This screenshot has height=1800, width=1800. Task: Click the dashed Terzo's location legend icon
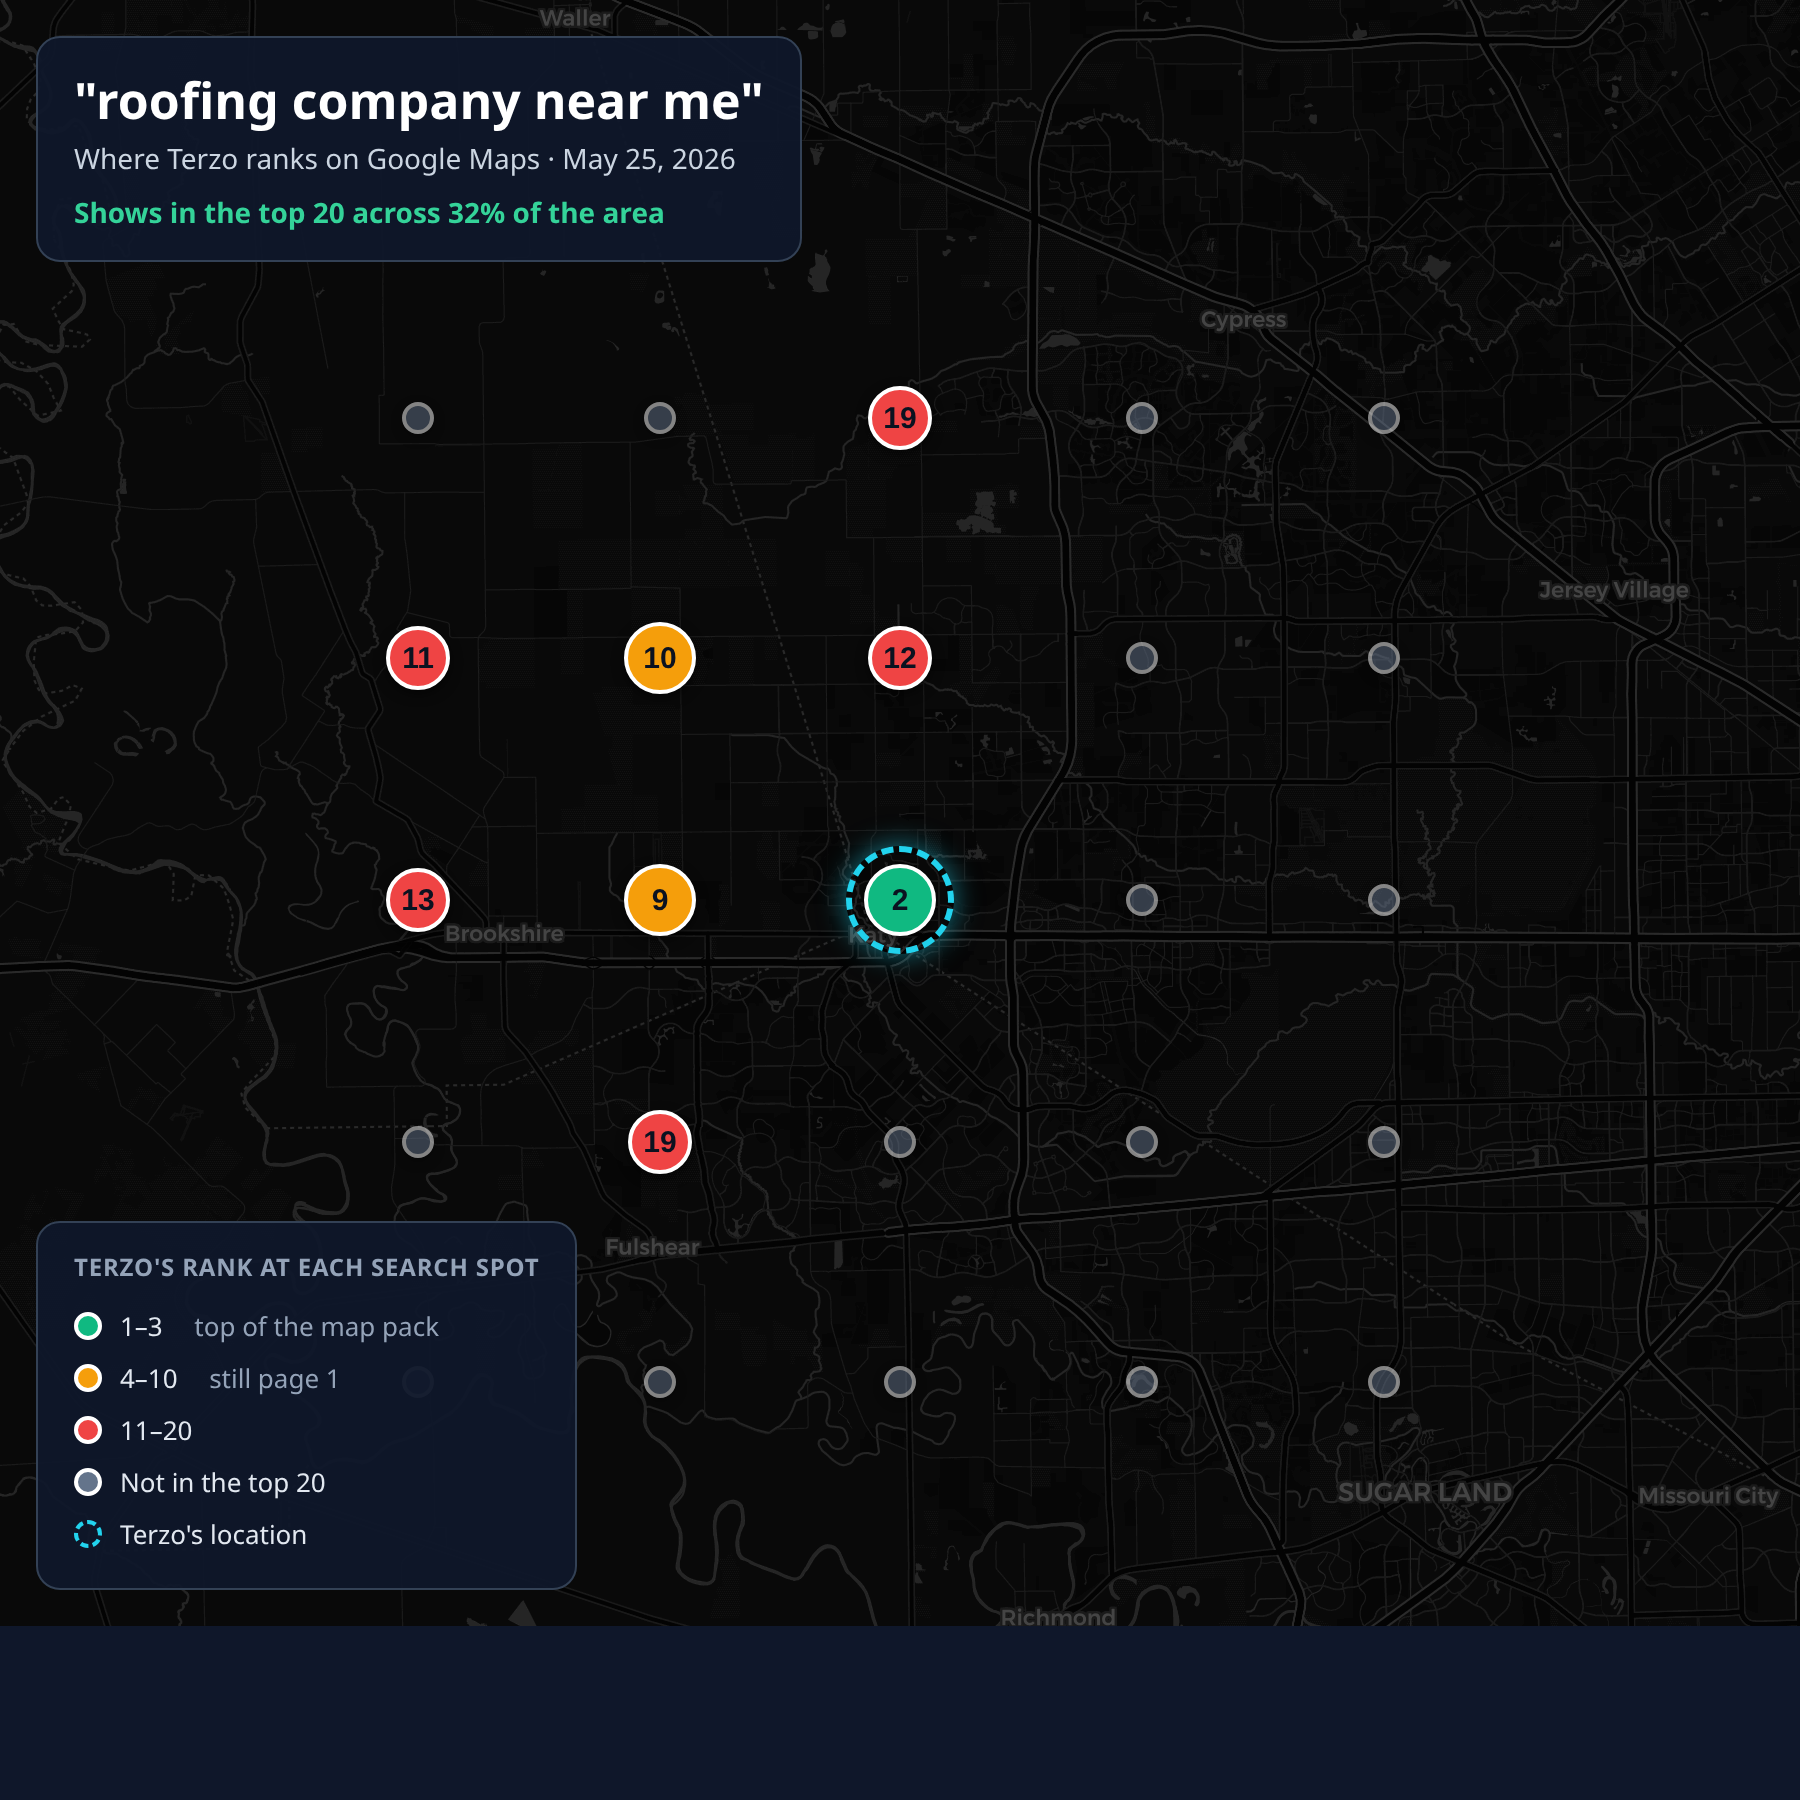pyautogui.click(x=88, y=1534)
